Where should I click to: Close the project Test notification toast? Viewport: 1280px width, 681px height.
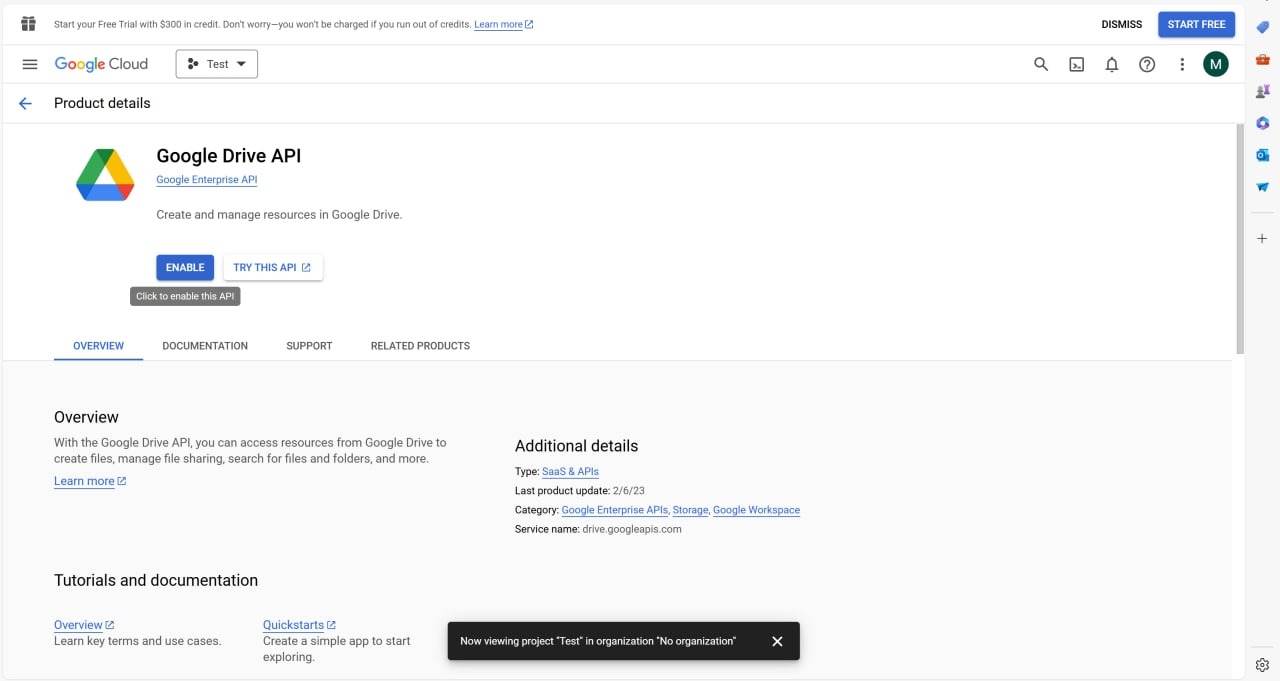[x=777, y=641]
